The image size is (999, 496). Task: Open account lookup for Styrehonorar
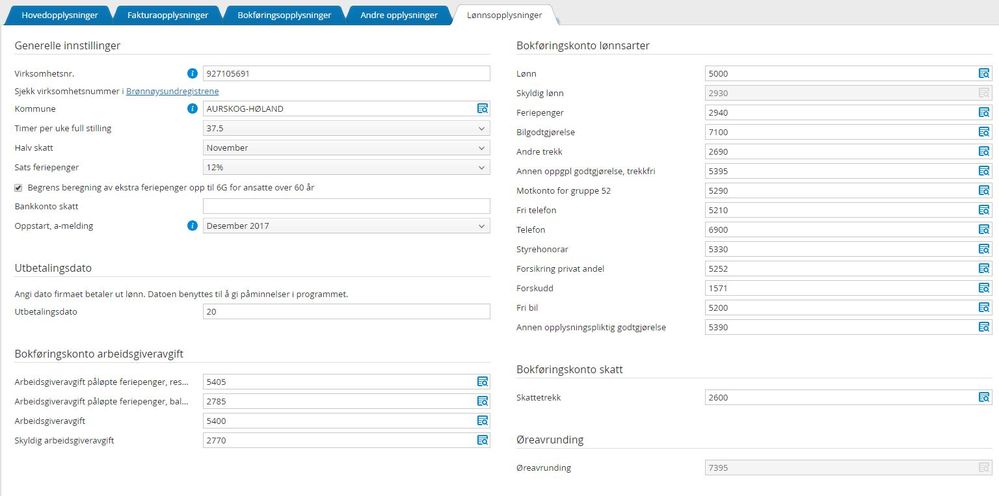[984, 249]
